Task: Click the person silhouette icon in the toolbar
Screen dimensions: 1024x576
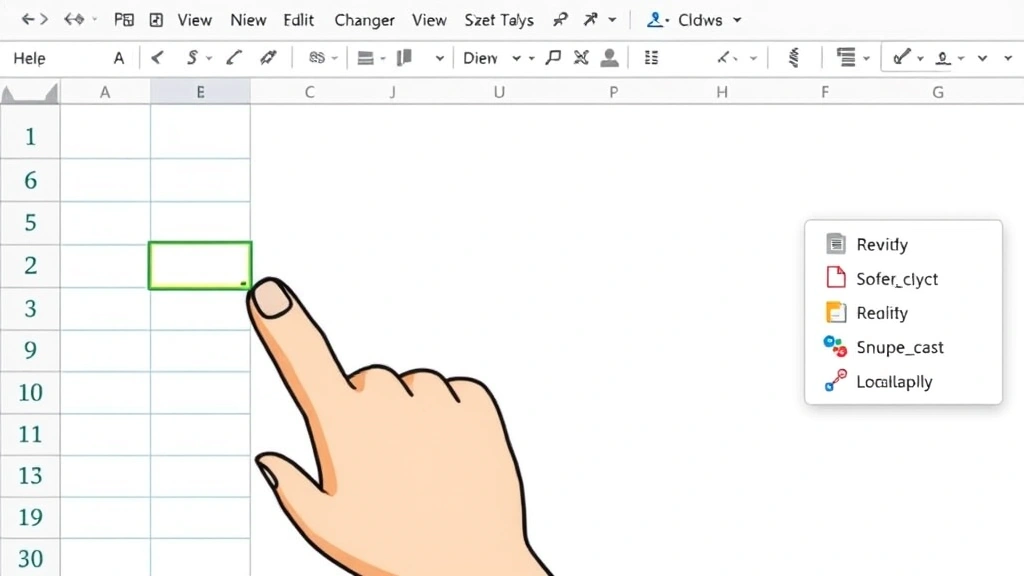Action: [608, 58]
